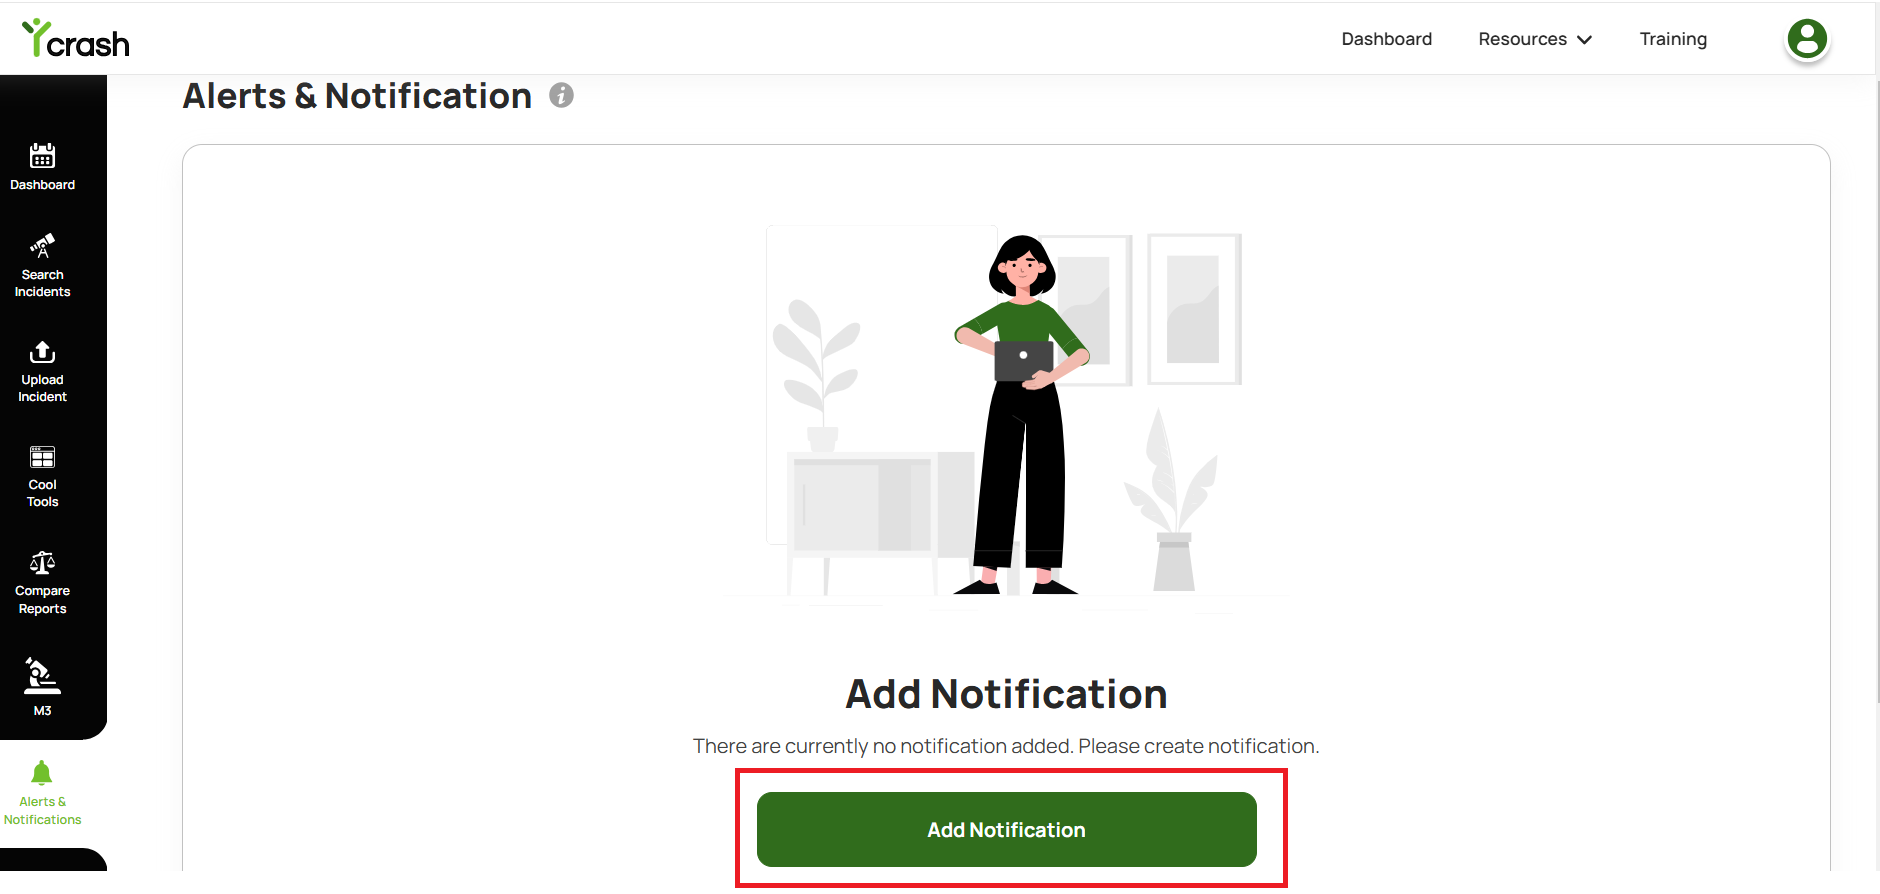This screenshot has height=894, width=1880.
Task: Open the Training top menu item
Action: click(x=1673, y=39)
